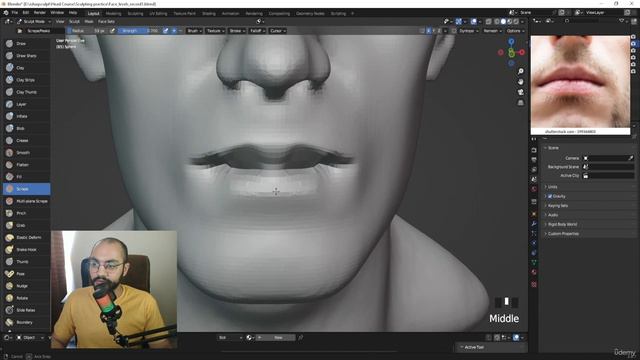Click the camera view icon in viewport
Screen dimensions: 640x360
[520, 92]
